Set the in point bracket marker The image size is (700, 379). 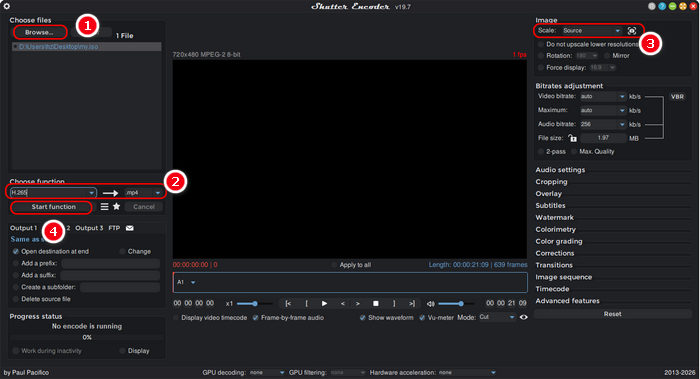[306, 304]
